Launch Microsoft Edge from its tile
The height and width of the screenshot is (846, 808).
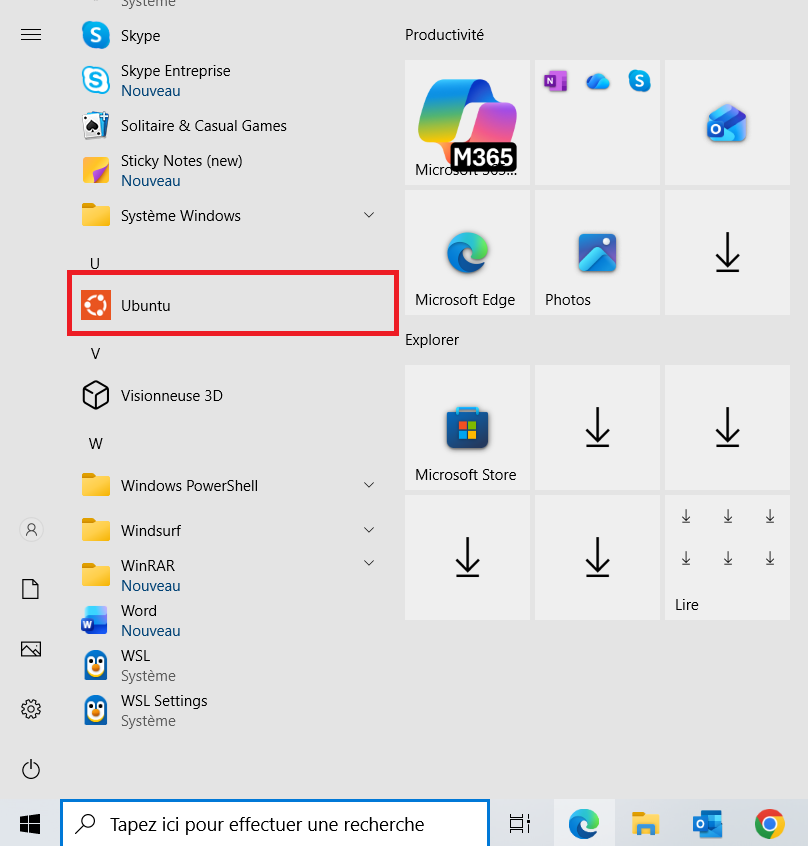point(466,252)
